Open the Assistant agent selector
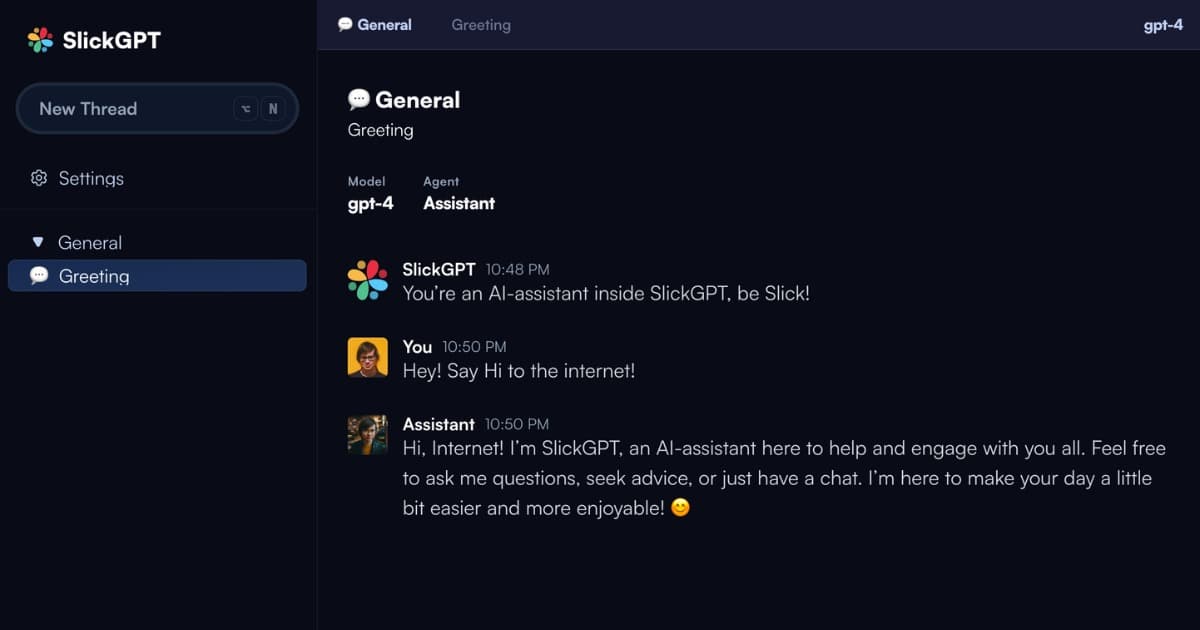 coord(459,203)
